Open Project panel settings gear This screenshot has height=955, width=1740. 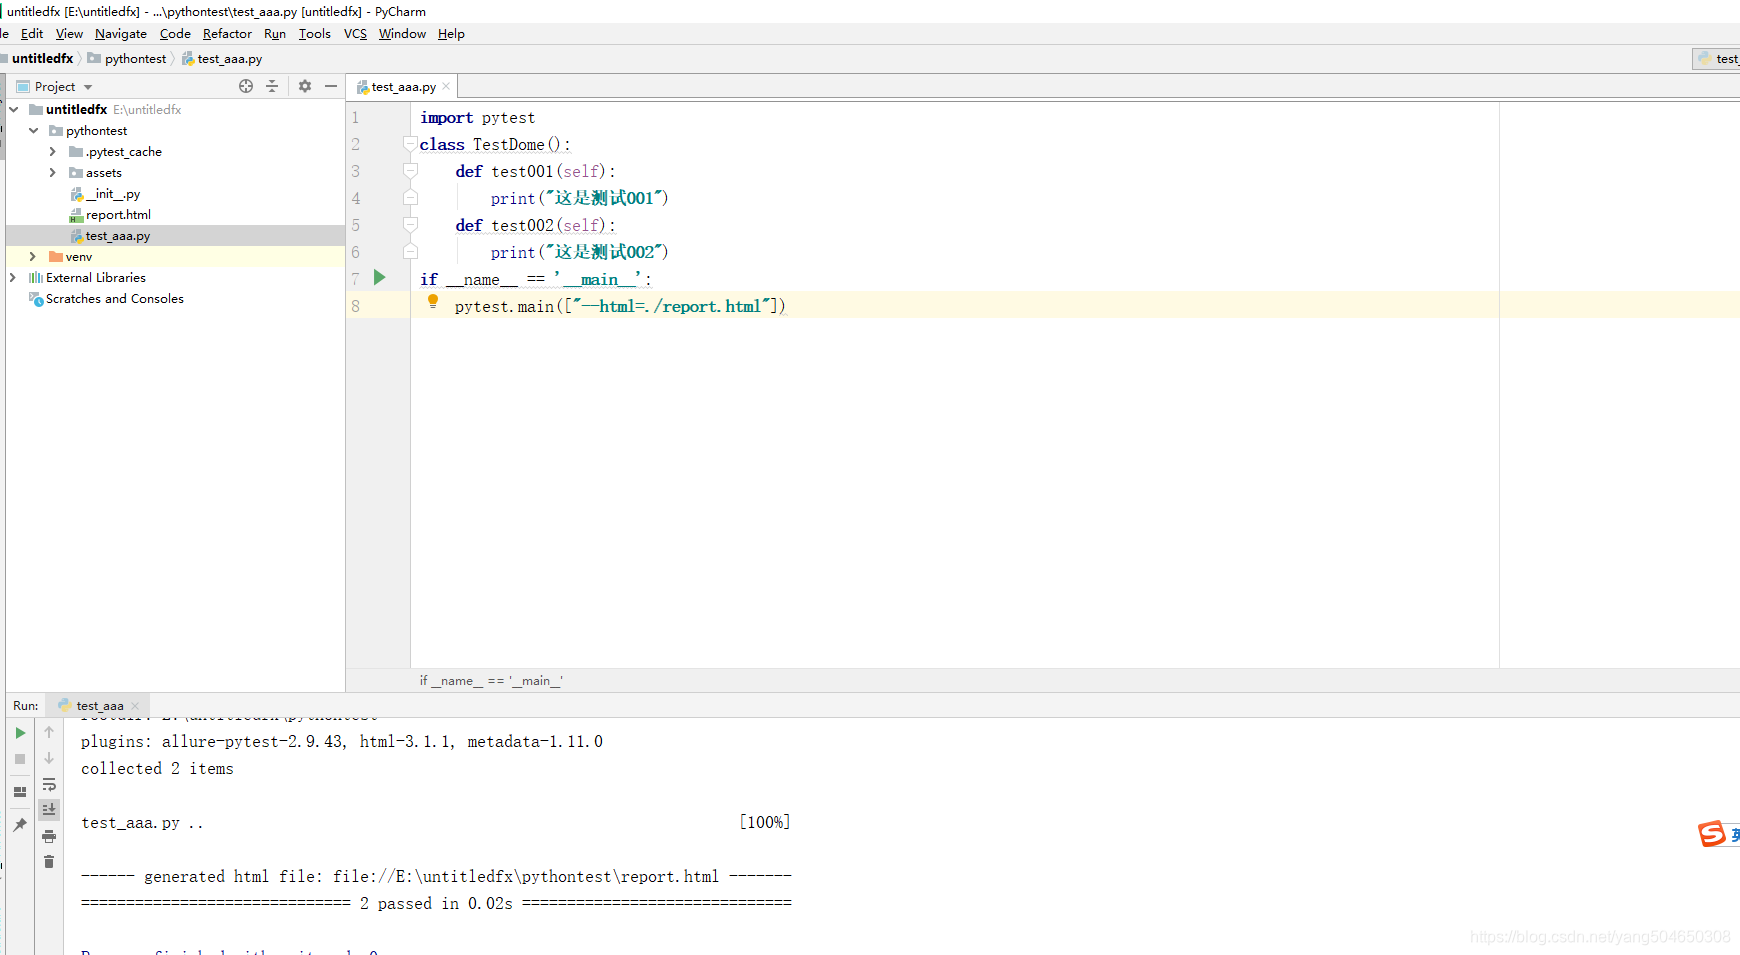[305, 86]
